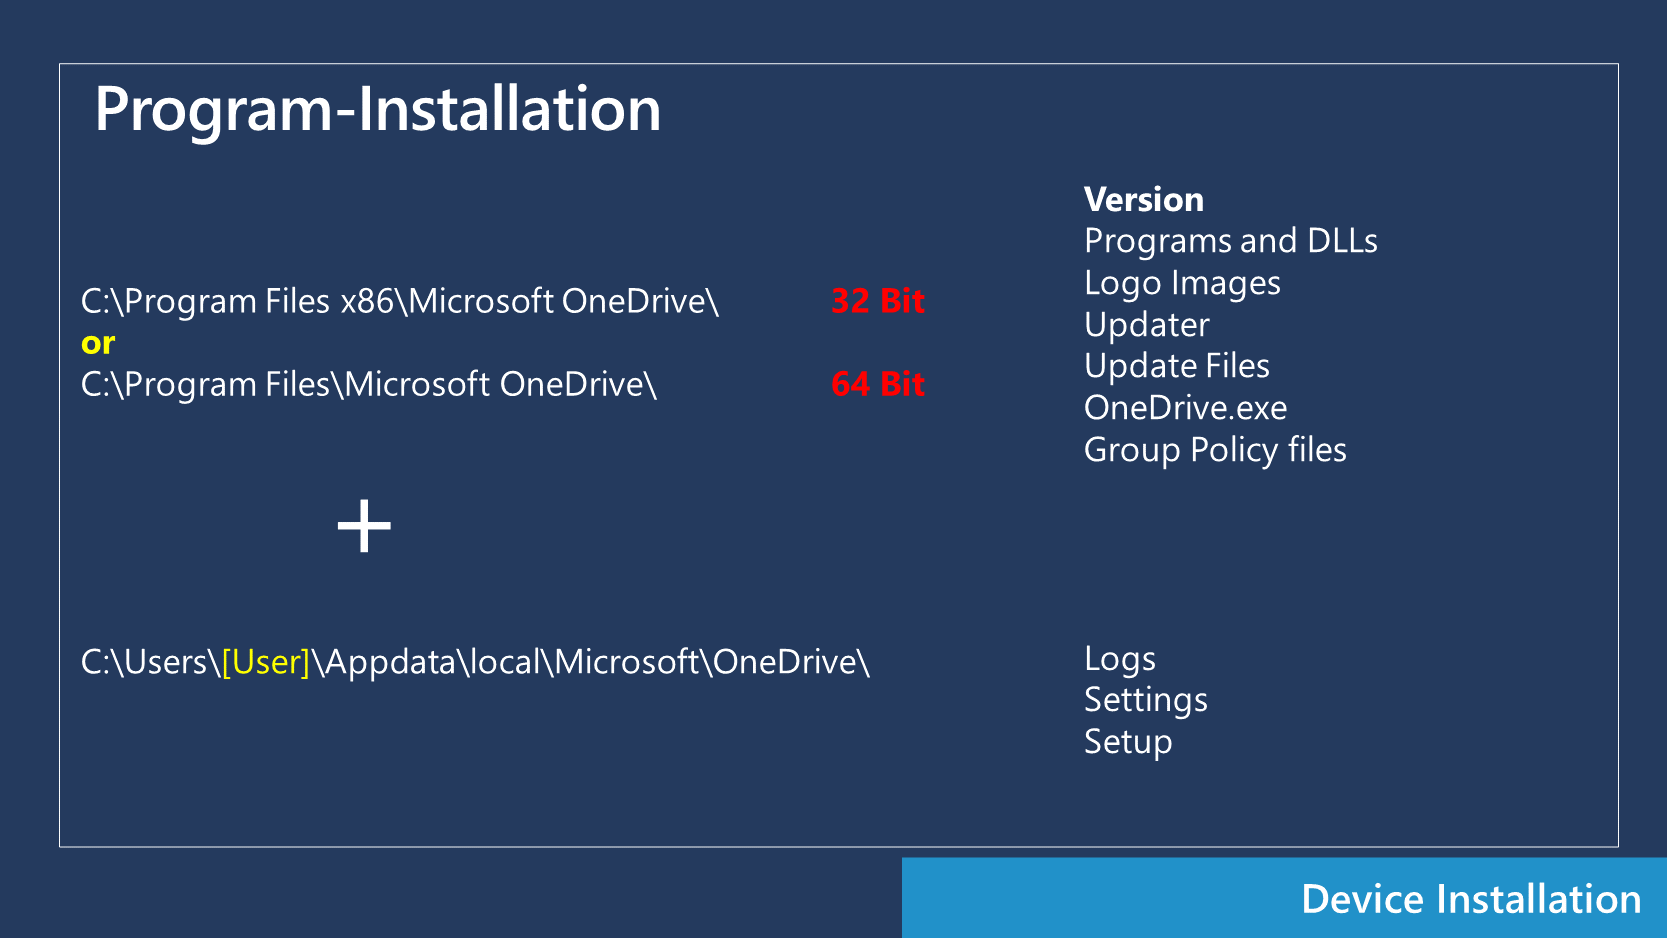Click the Device Installation banner
This screenshot has width=1667, height=938.
pyautogui.click(x=1470, y=899)
